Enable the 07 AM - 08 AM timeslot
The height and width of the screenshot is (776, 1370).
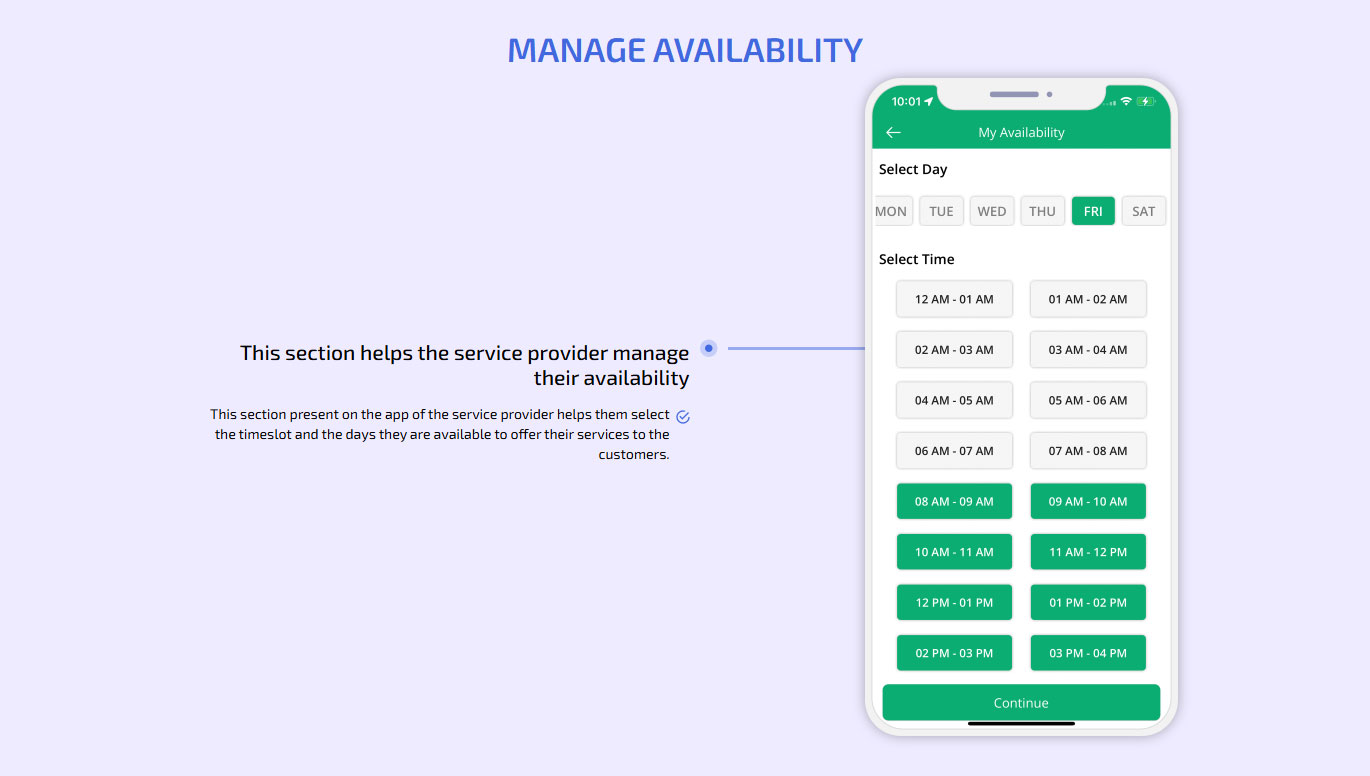(x=1088, y=451)
